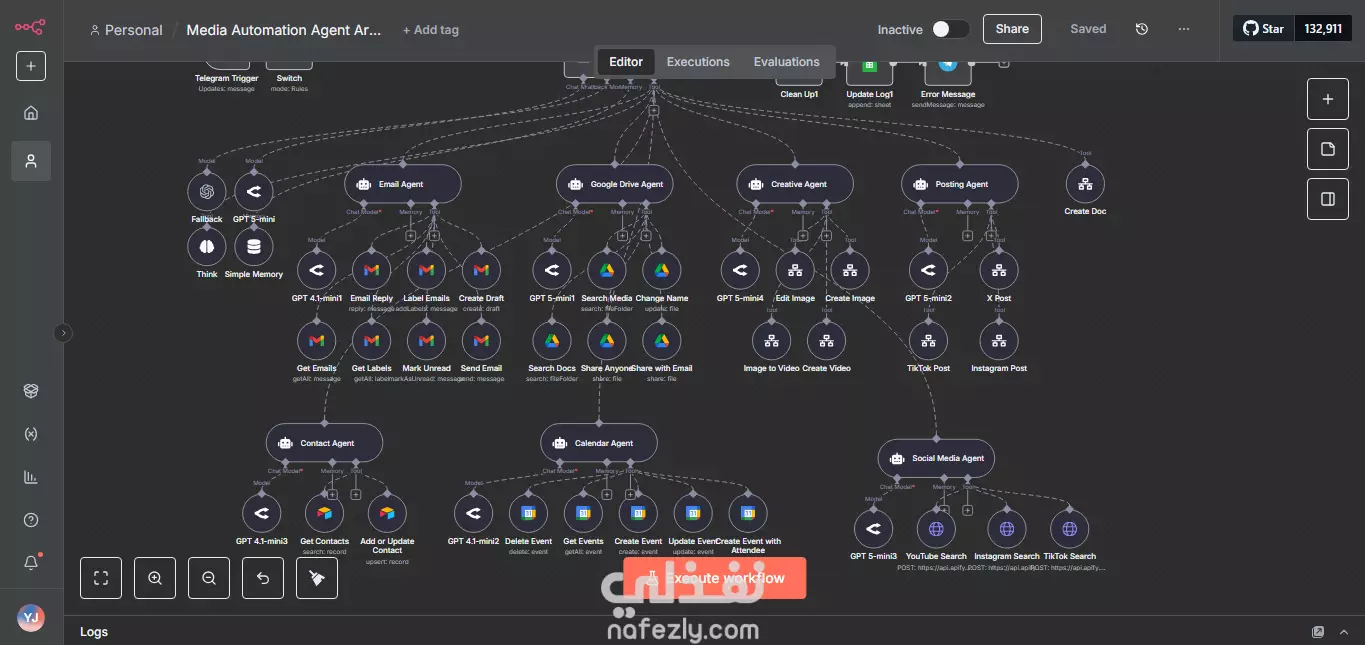Switch to the Evaluations tab
Viewport: 1365px width, 645px height.
[x=787, y=62]
